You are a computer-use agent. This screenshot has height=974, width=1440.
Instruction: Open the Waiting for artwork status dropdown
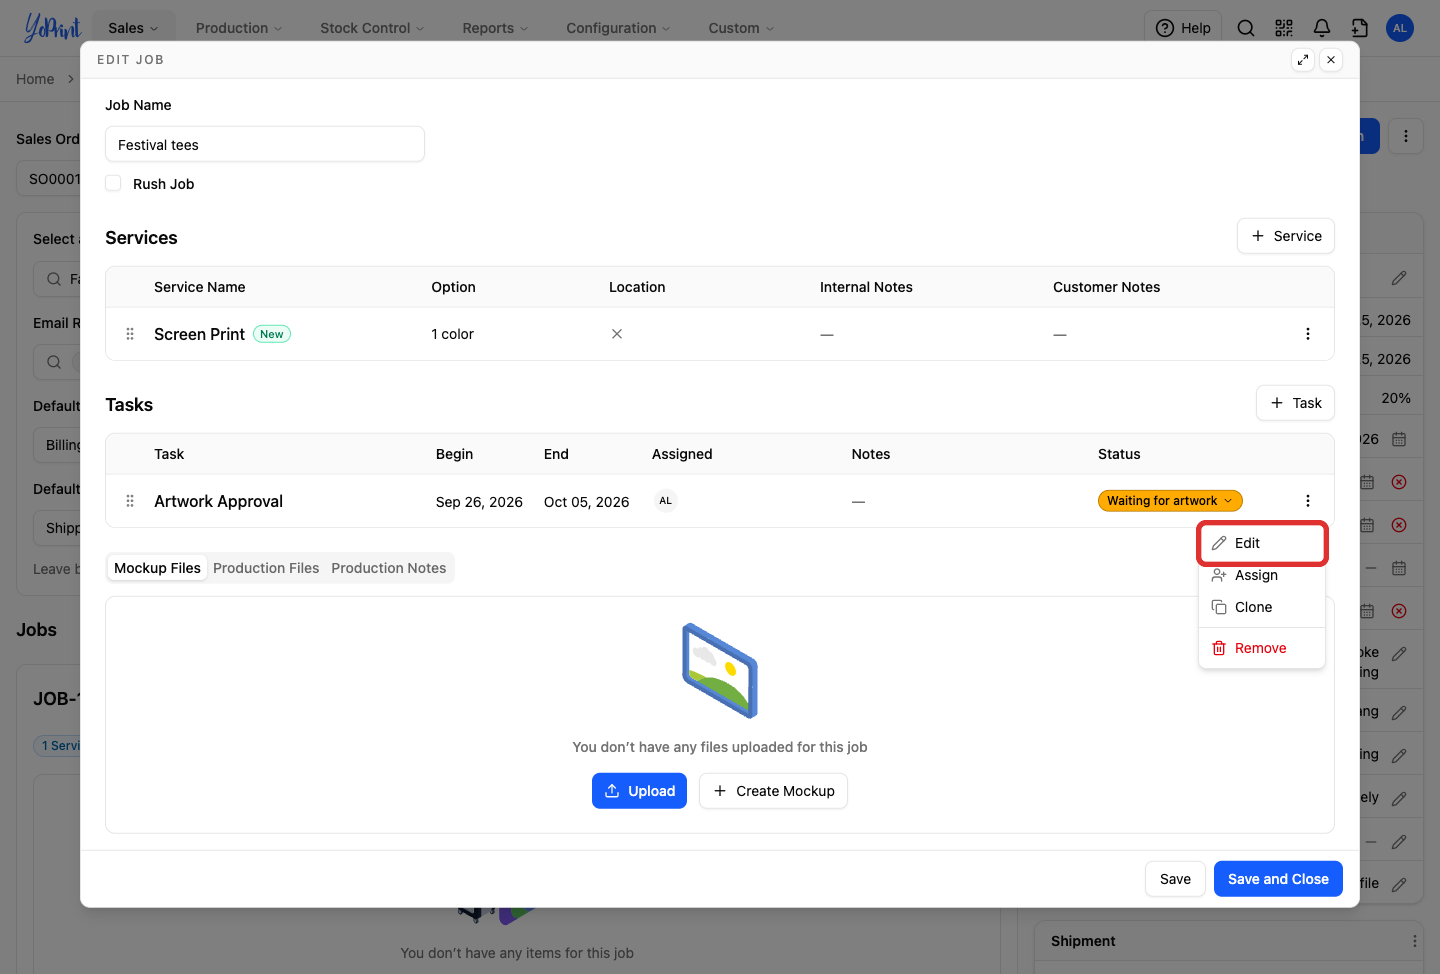(1170, 501)
